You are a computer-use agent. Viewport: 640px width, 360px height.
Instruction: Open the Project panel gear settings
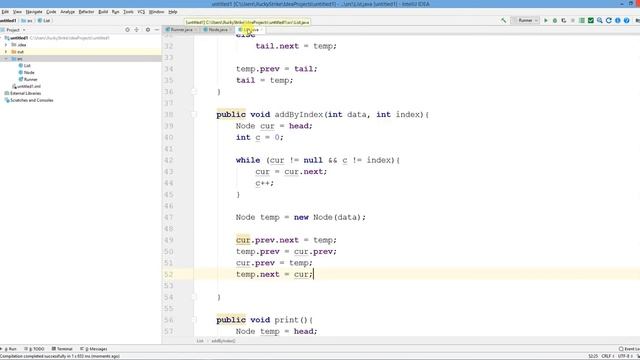click(x=148, y=30)
